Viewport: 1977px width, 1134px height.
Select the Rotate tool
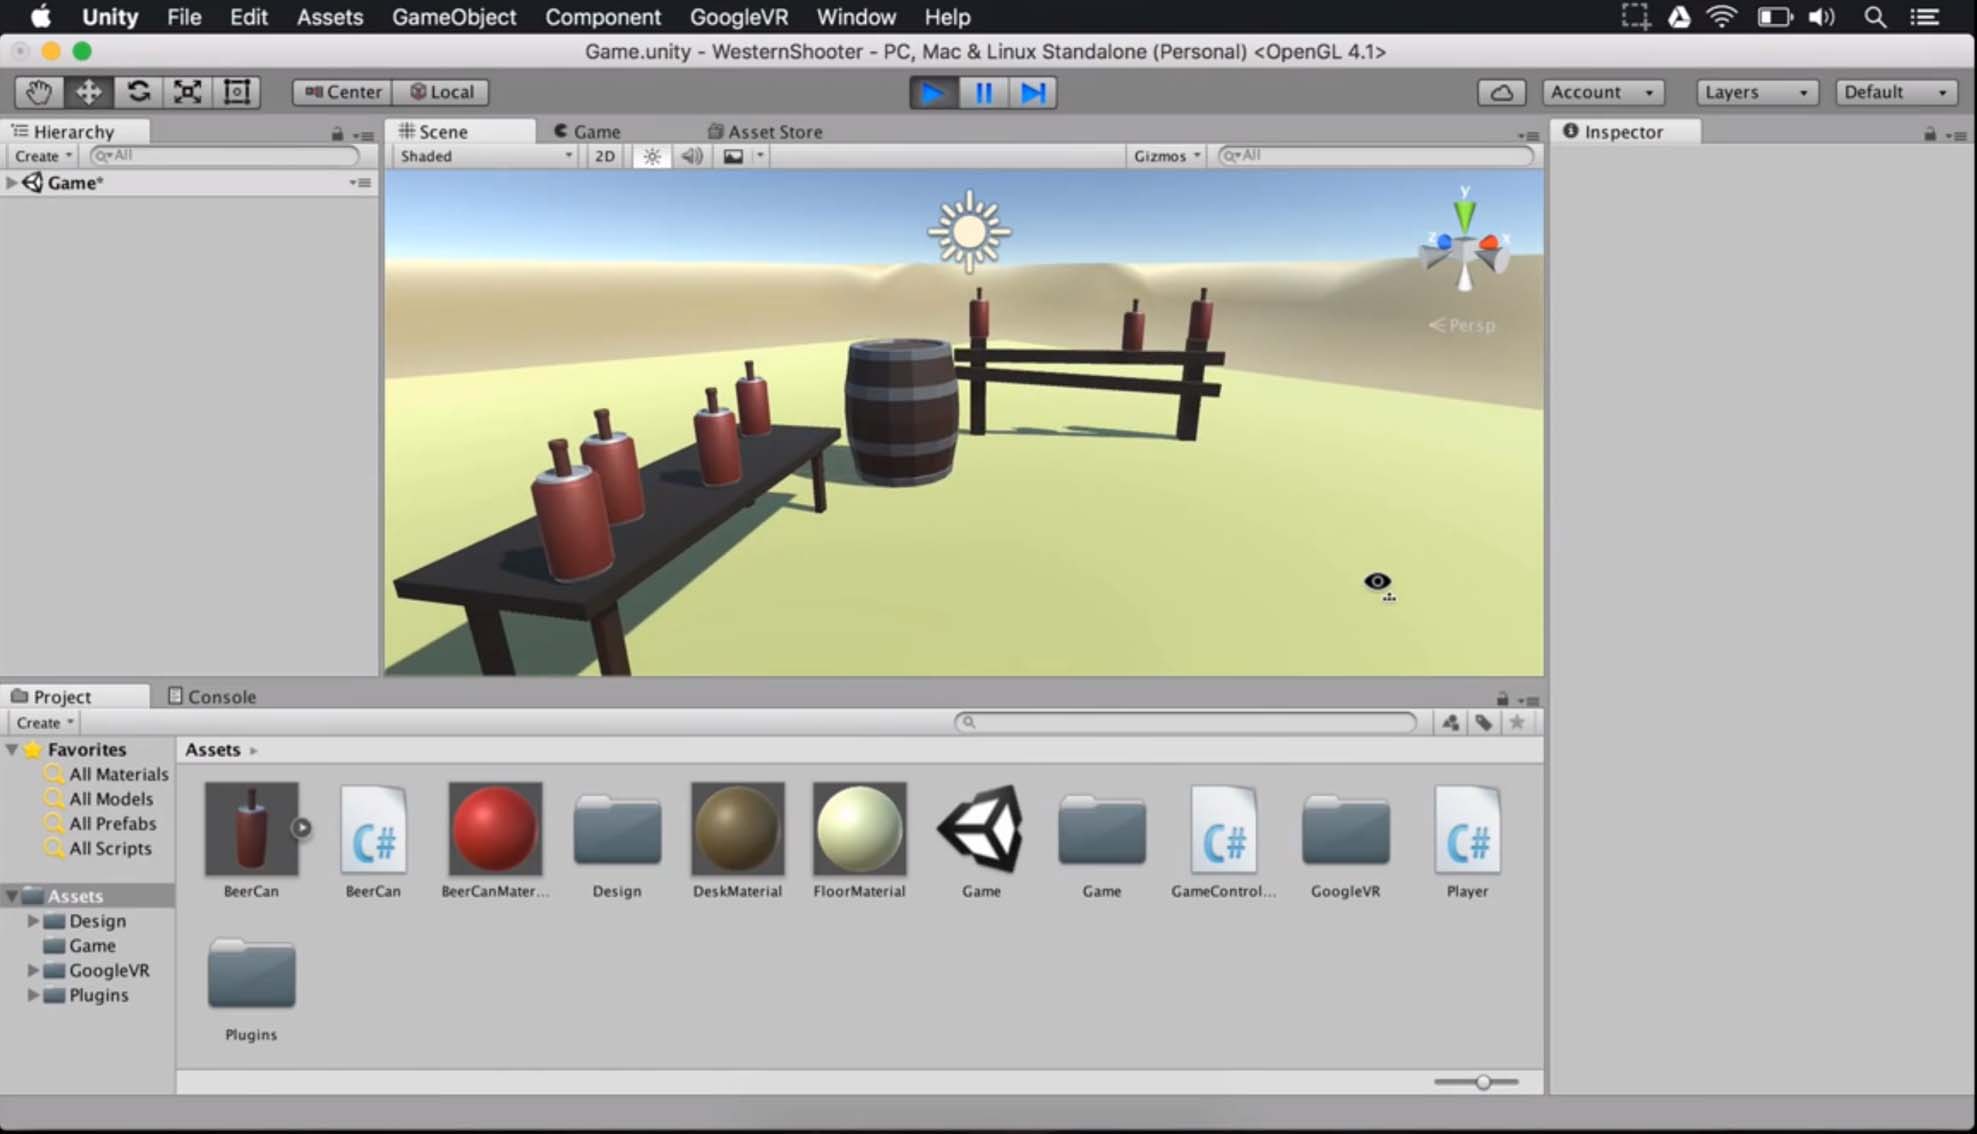(138, 91)
